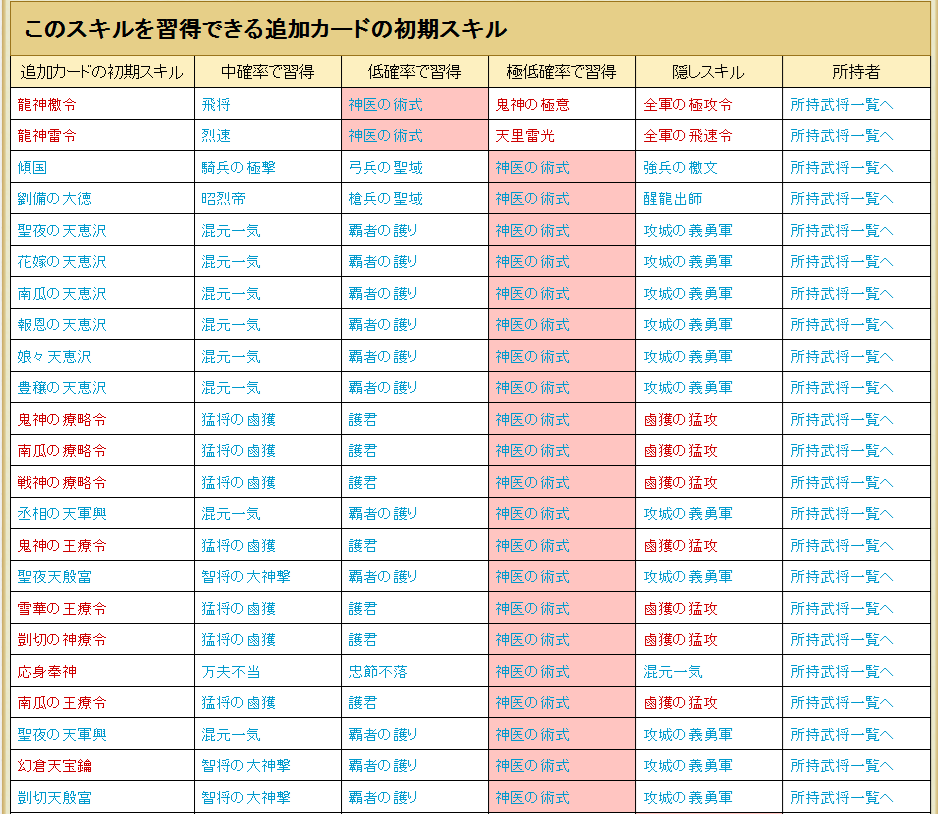Select the 昭烈帝 skill link
This screenshot has height=814, width=938.
point(223,199)
